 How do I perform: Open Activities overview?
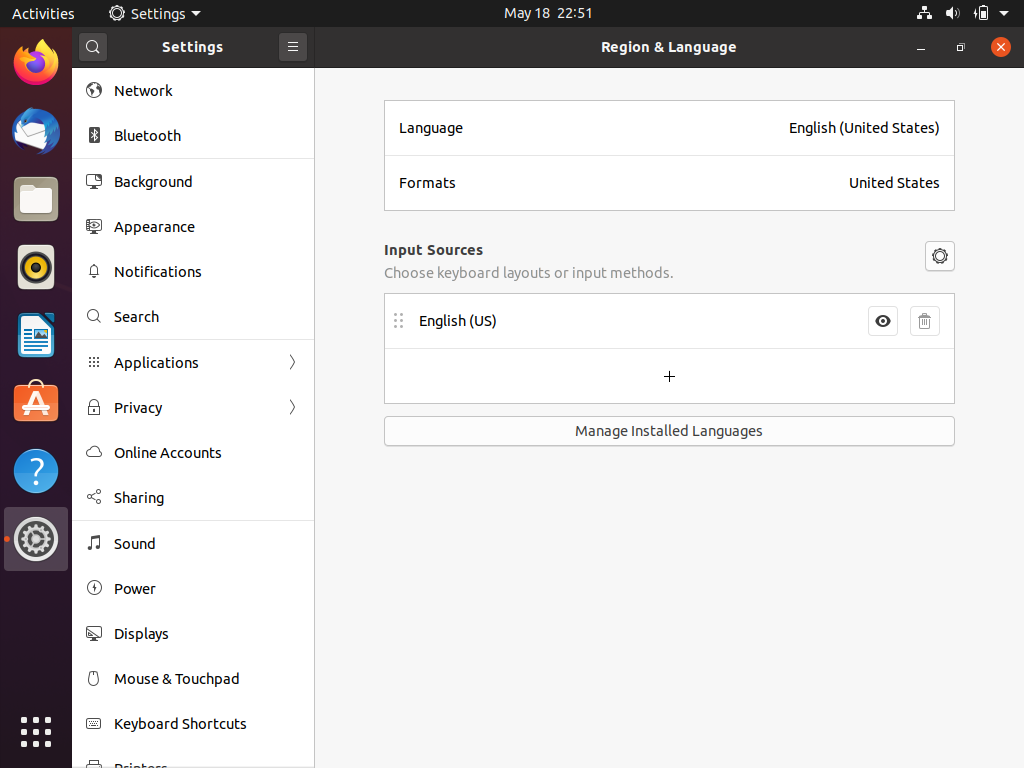click(x=43, y=13)
